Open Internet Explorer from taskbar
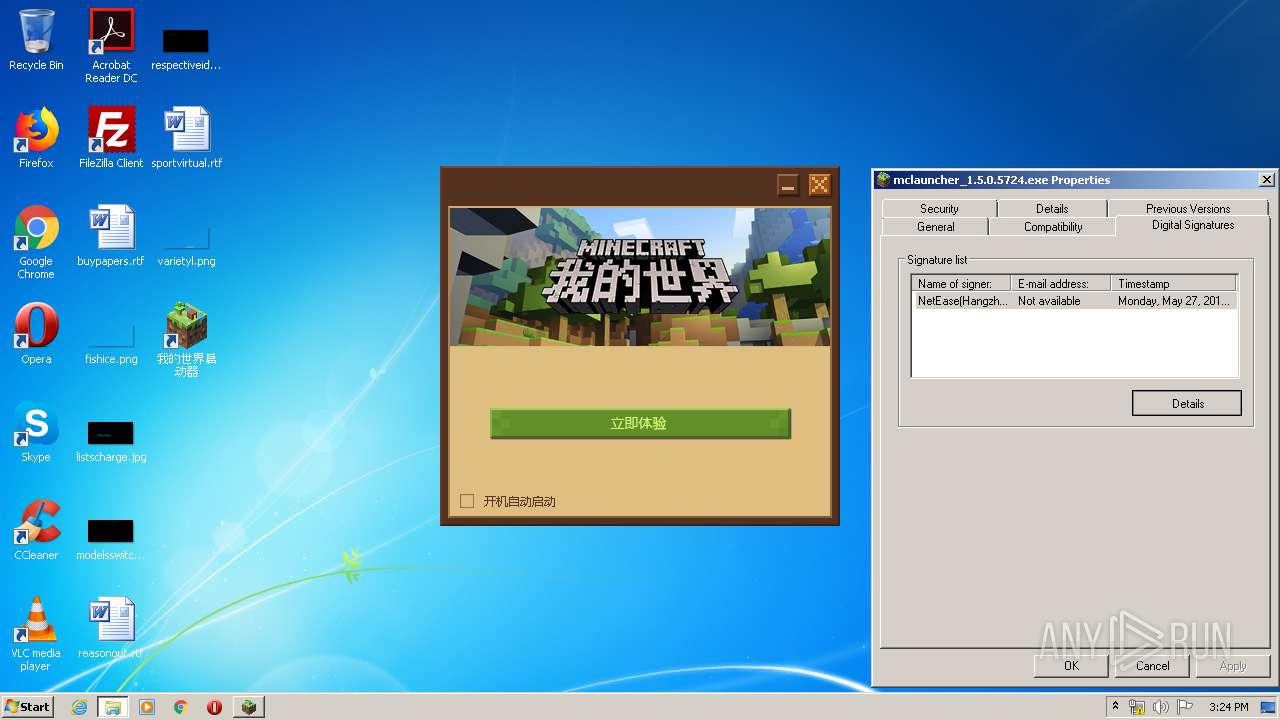This screenshot has width=1280, height=720. click(79, 707)
